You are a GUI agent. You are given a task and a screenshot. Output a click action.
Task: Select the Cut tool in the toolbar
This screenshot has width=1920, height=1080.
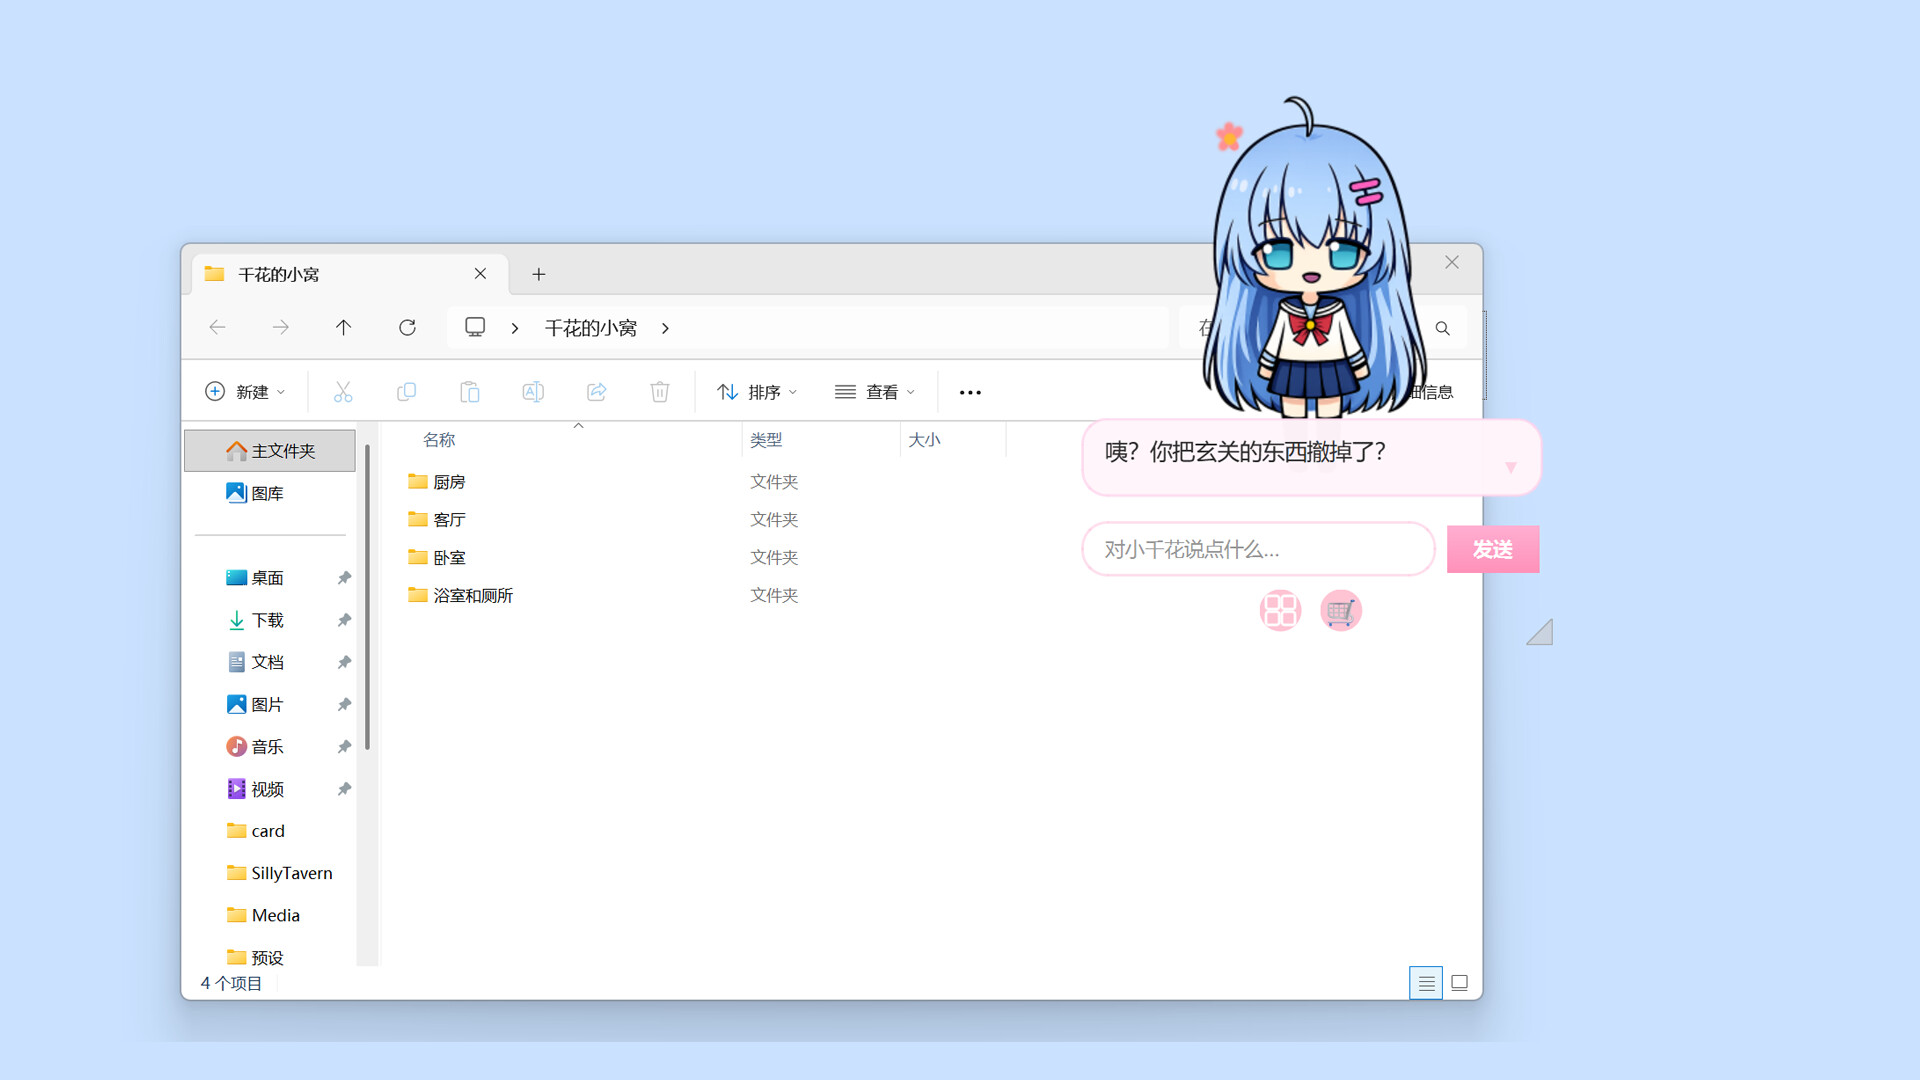[343, 391]
